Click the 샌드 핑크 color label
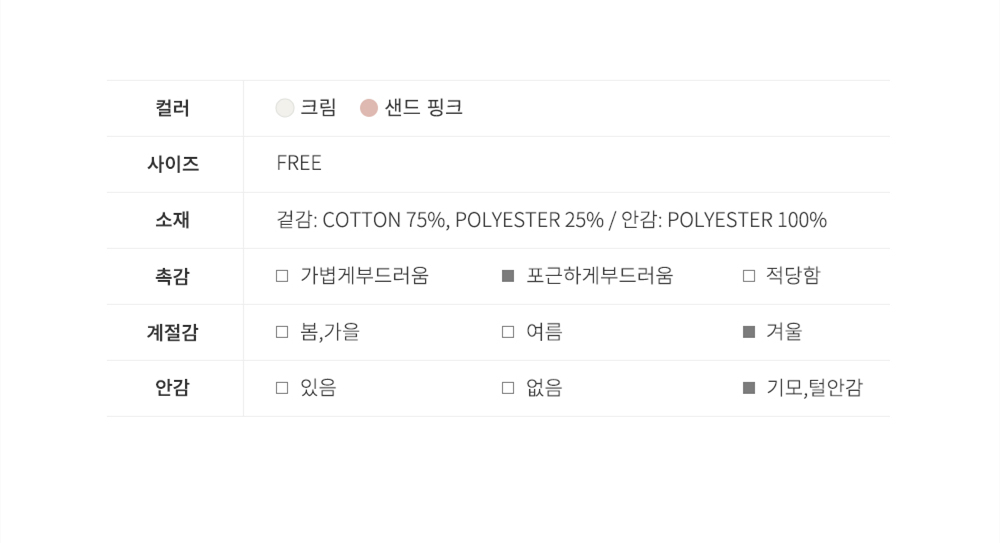The height and width of the screenshot is (543, 1000). click(424, 108)
